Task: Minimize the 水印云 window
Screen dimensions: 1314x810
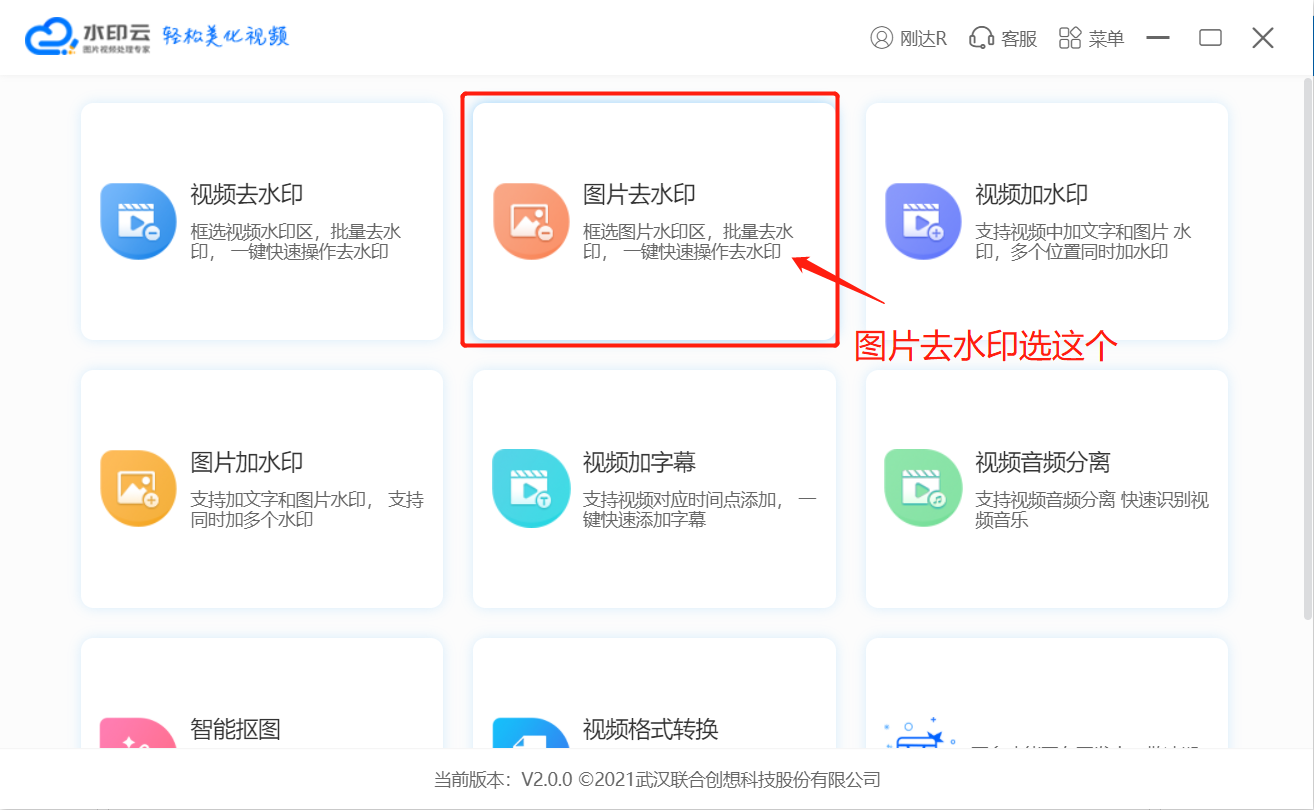Action: point(1158,38)
